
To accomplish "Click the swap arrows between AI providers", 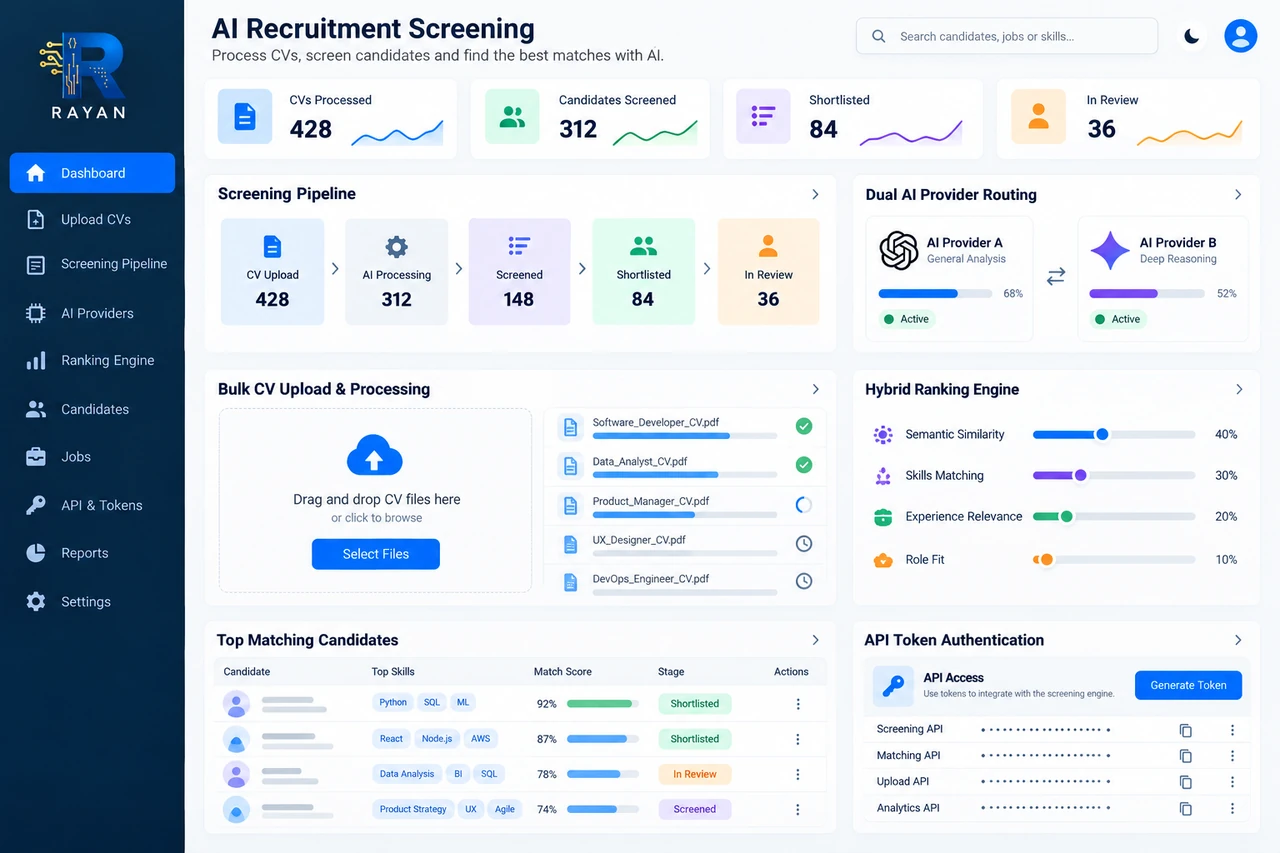I will coord(1056,277).
